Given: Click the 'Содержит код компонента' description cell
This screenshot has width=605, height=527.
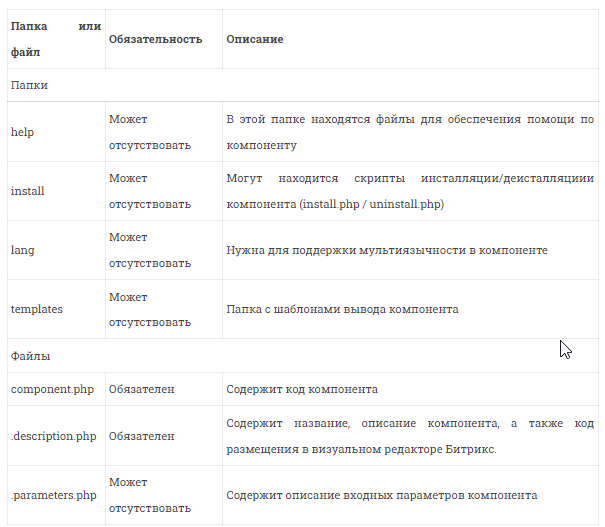Looking at the screenshot, I should [x=410, y=389].
